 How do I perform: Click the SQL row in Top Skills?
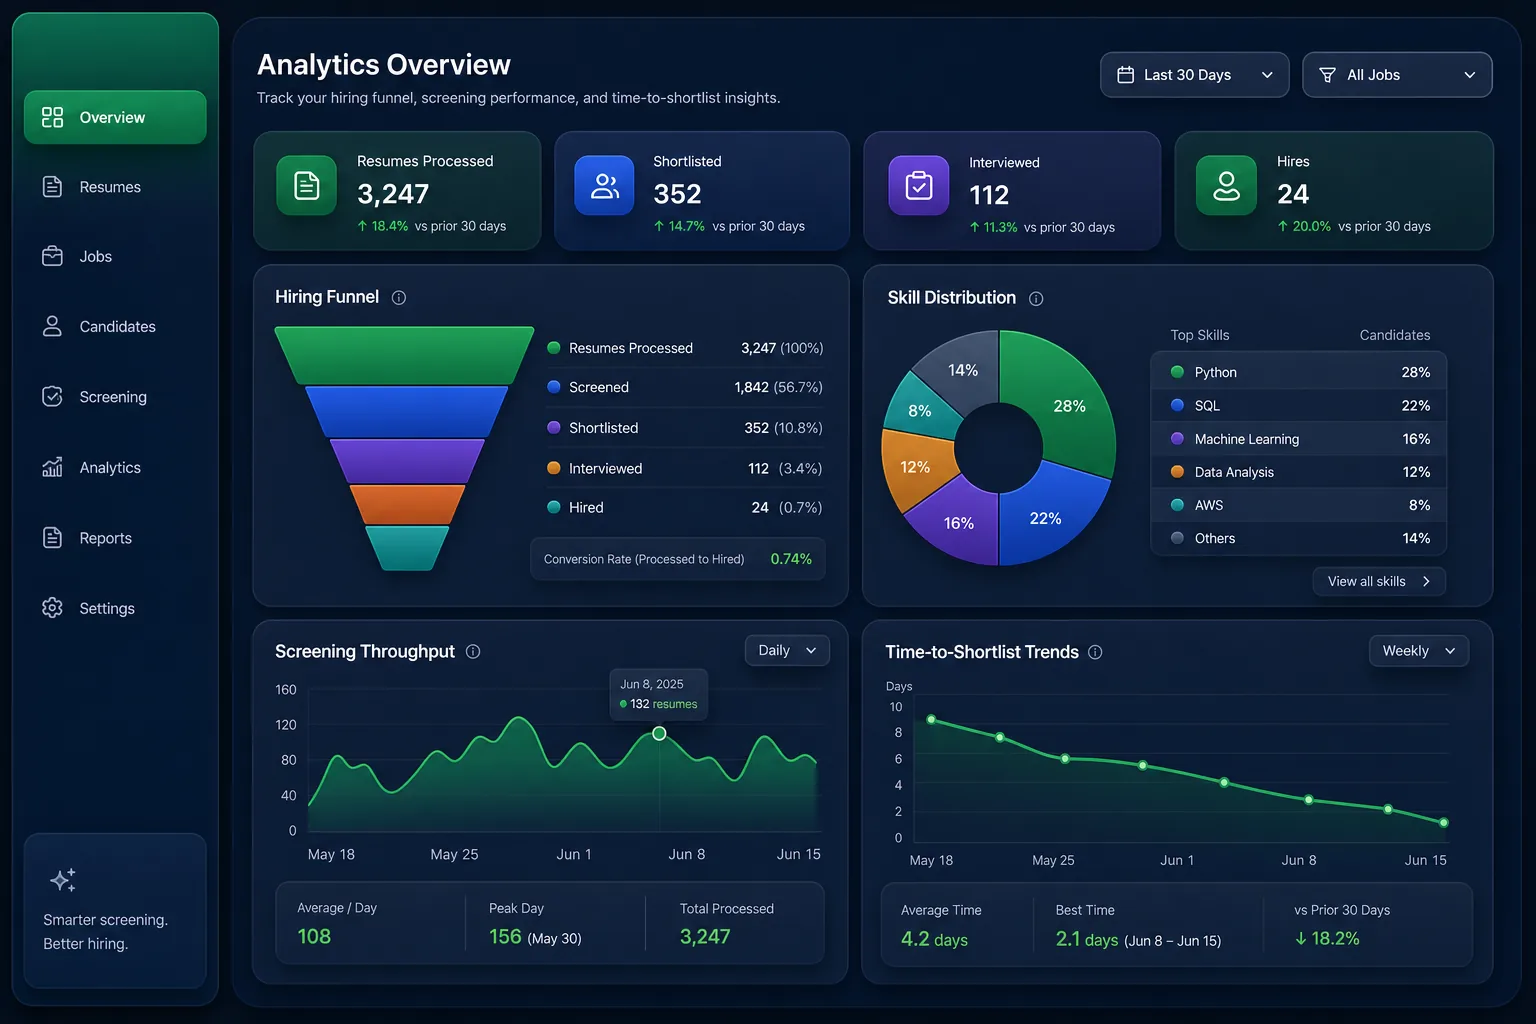(1298, 405)
